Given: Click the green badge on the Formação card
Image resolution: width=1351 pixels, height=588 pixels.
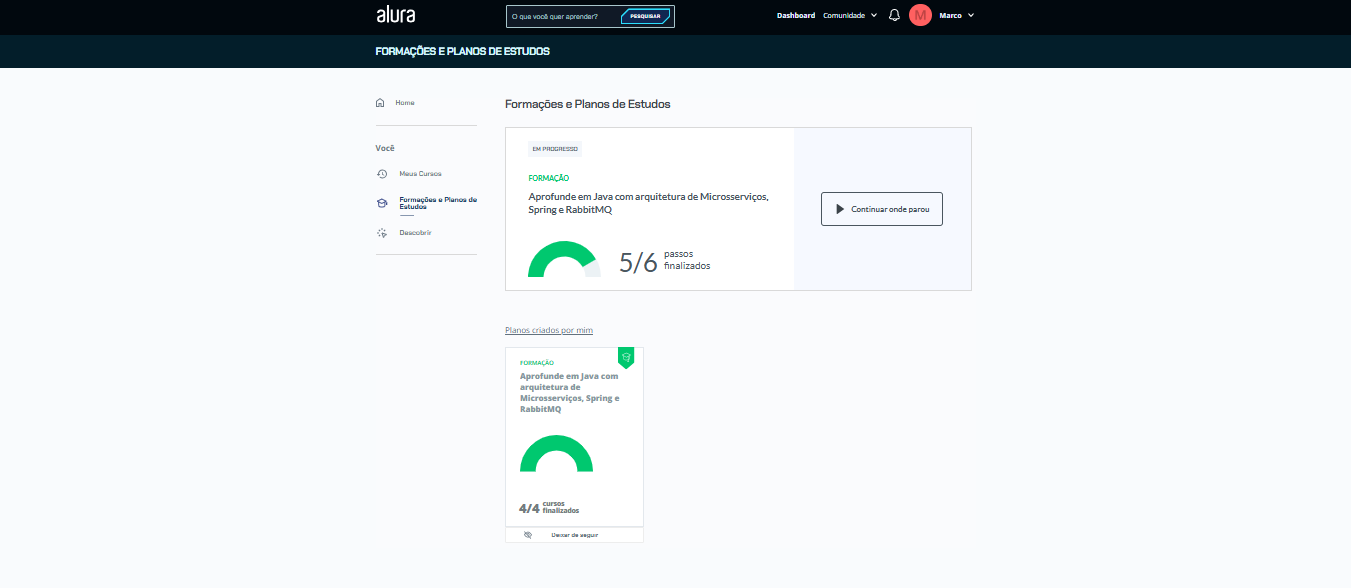Looking at the screenshot, I should 626,357.
